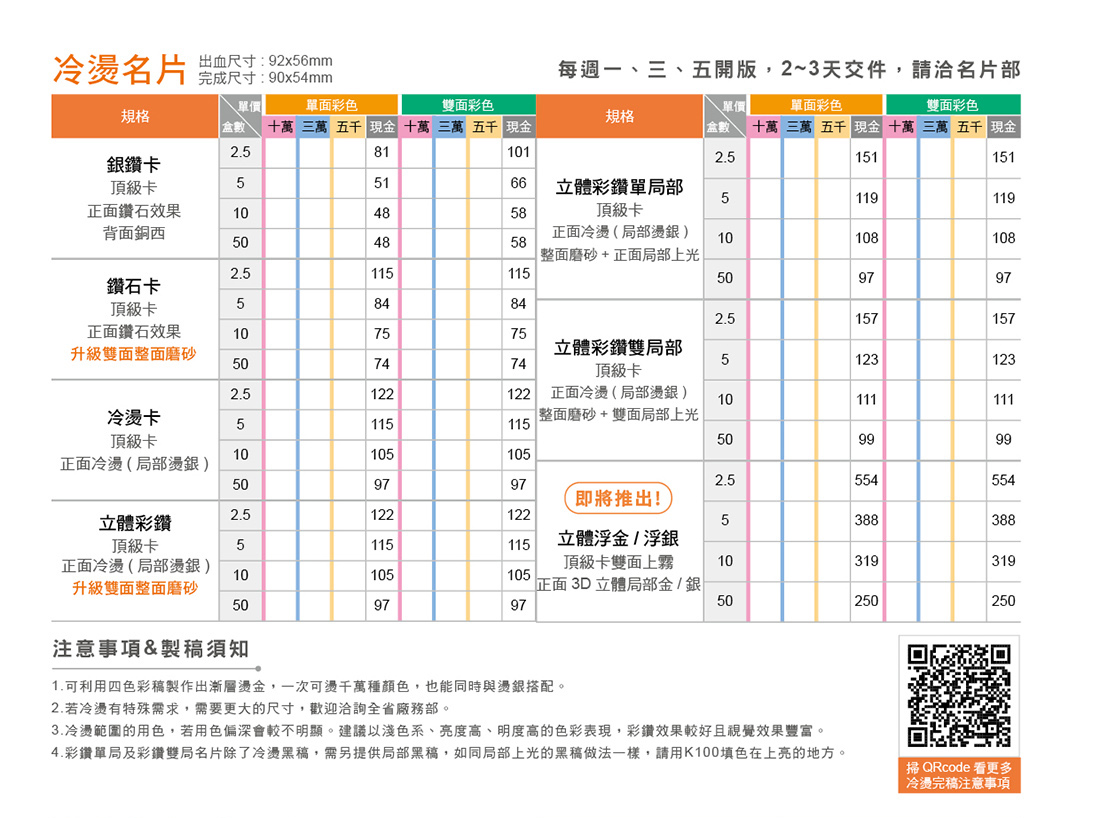Image resolution: width=1100 pixels, height=818 pixels.
Task: Click the '立體浮金 / 浮銀' product name
Action: point(618,539)
